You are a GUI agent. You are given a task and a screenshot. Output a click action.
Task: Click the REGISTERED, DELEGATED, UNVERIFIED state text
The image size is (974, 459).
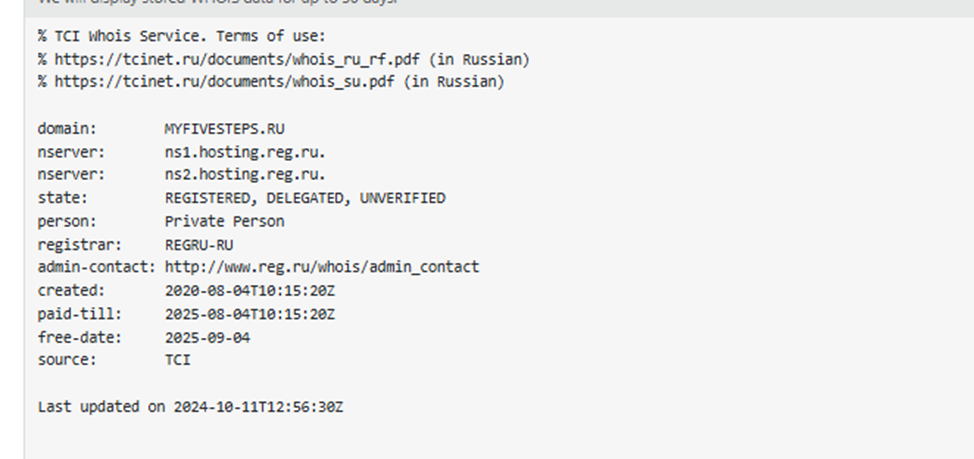305,198
